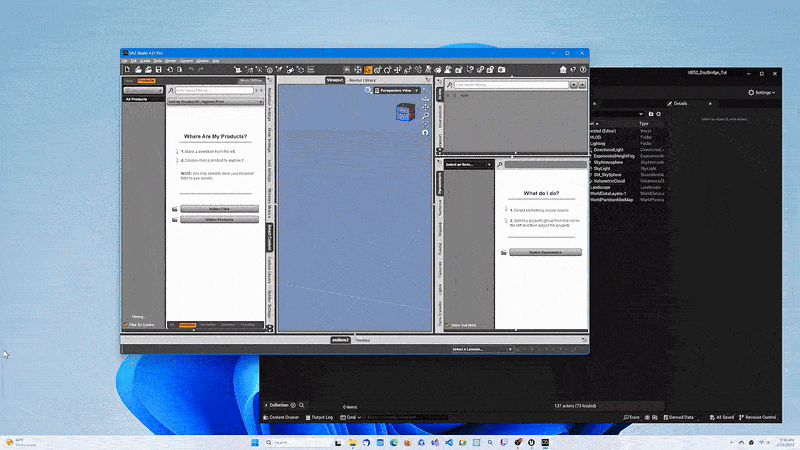Open Visual Studio Code from the taskbar
This screenshot has width=800, height=450.
[x=448, y=442]
